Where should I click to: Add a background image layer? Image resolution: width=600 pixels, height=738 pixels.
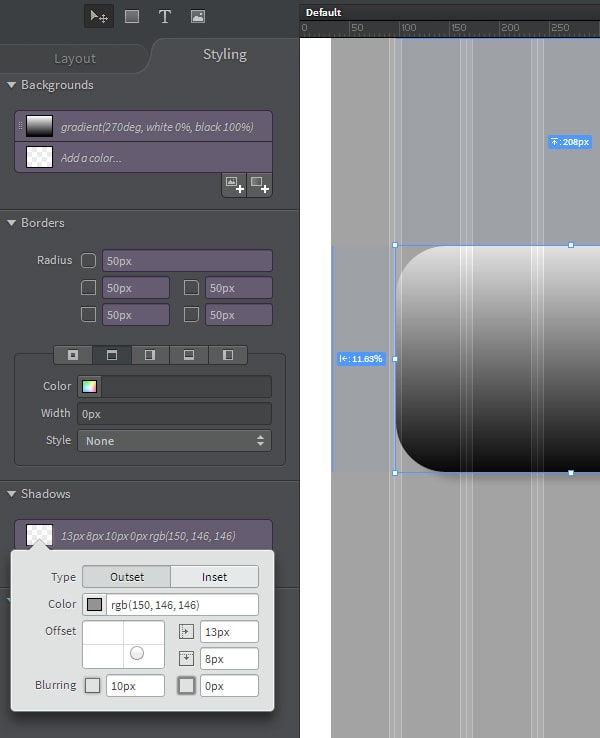pyautogui.click(x=234, y=184)
